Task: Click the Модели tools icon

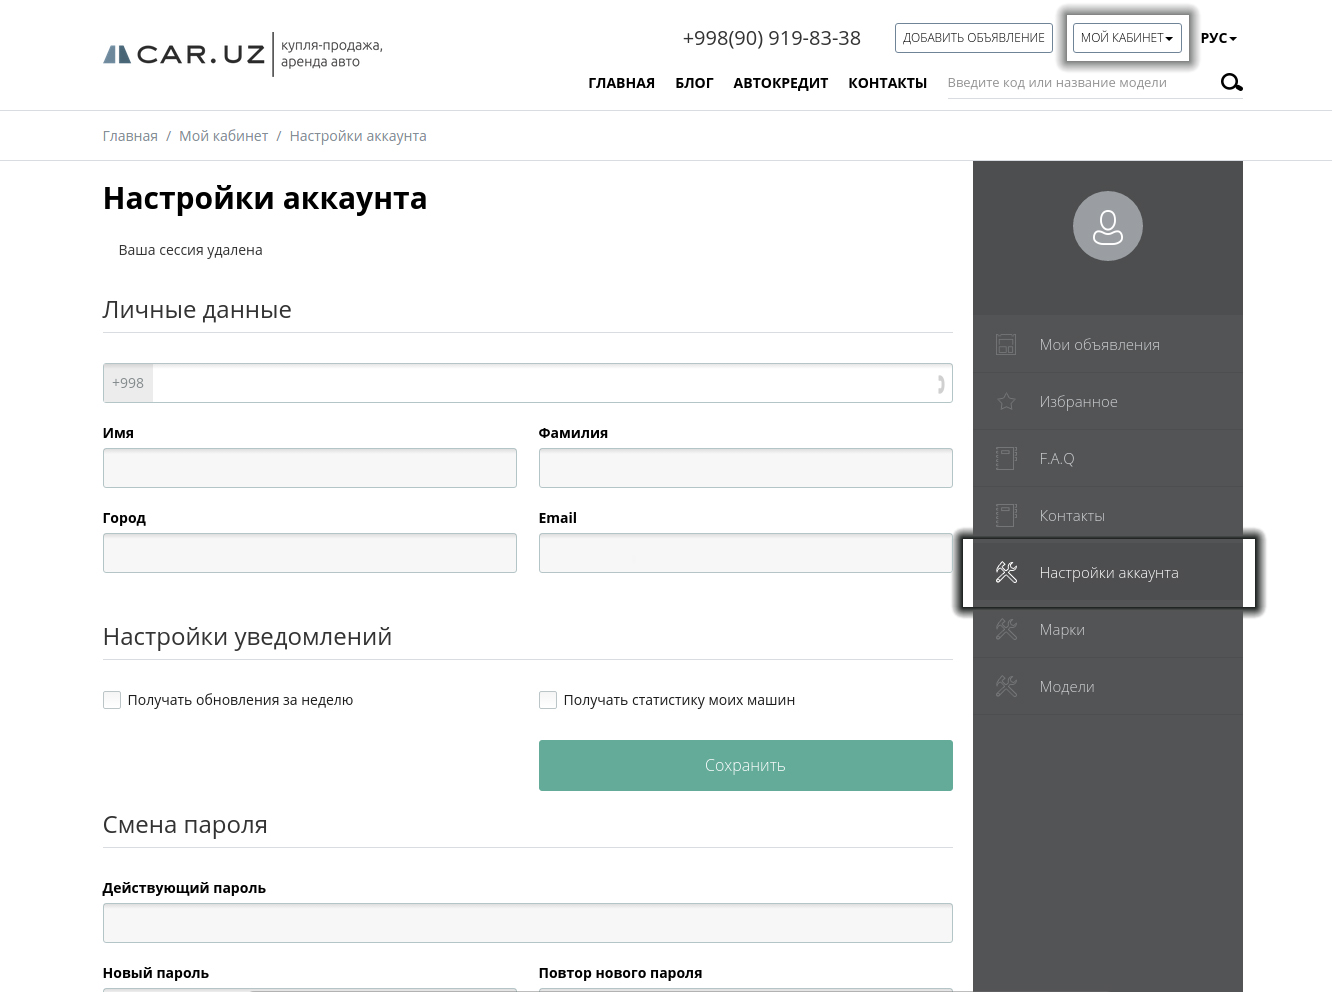Action: 1006,687
